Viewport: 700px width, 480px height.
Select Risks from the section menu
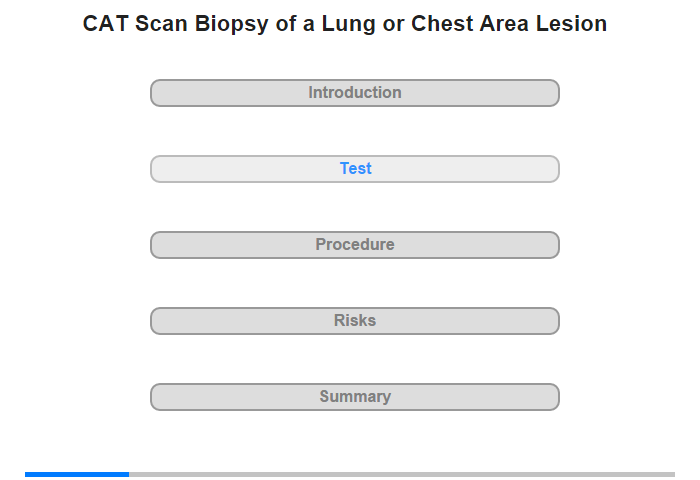(x=354, y=321)
